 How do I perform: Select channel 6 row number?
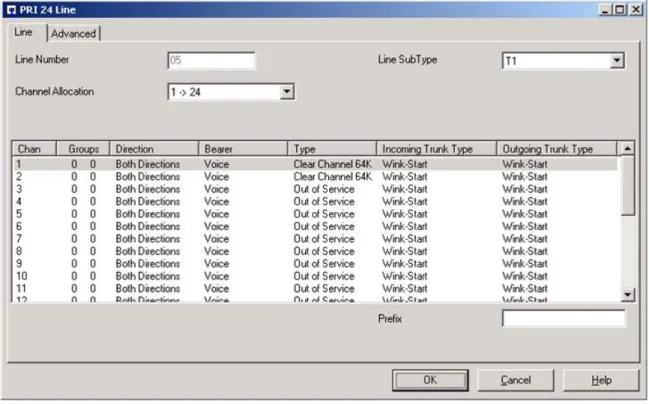coord(19,226)
